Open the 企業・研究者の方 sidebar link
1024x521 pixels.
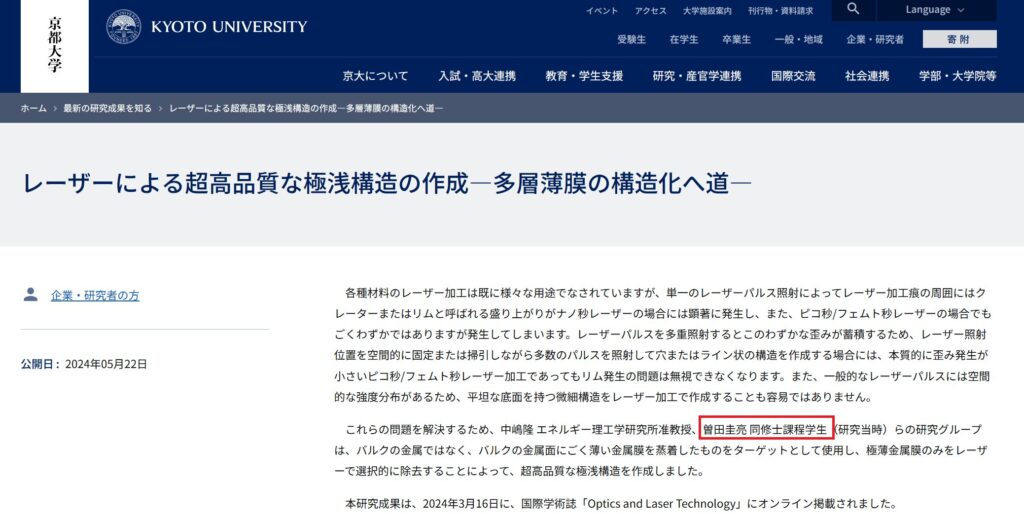pos(95,296)
